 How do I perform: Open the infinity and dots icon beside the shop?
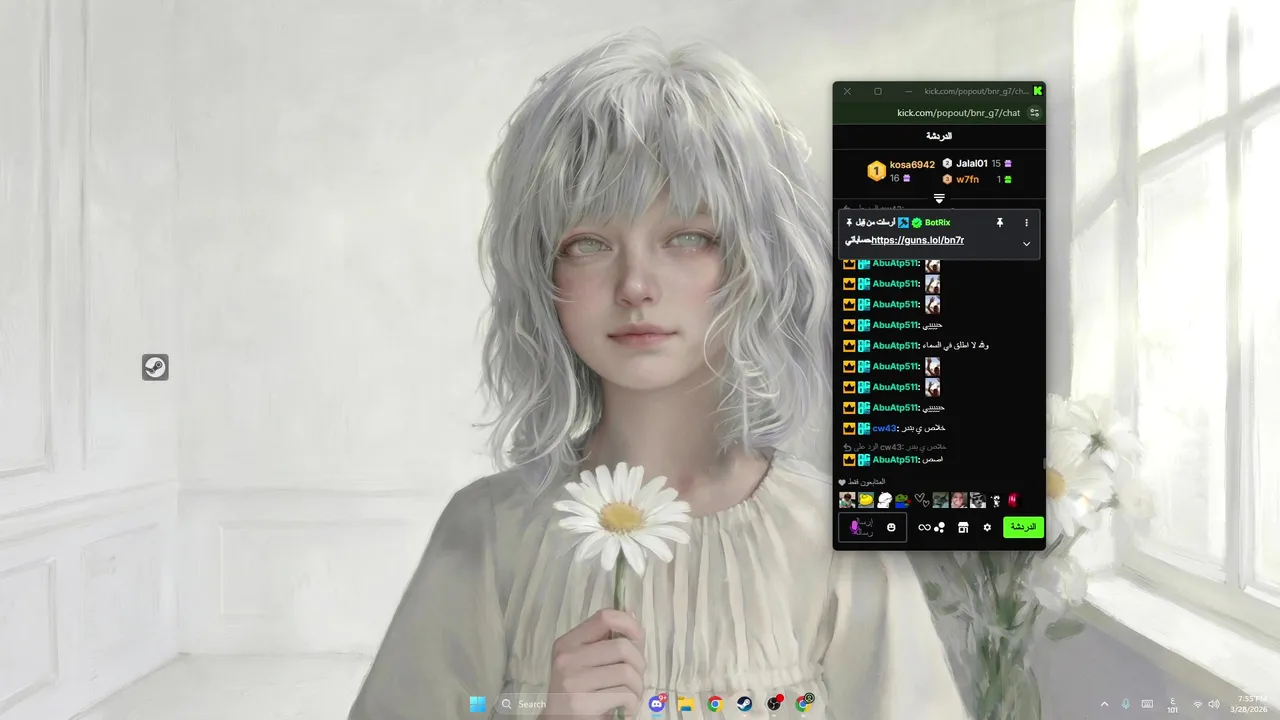pyautogui.click(x=931, y=527)
